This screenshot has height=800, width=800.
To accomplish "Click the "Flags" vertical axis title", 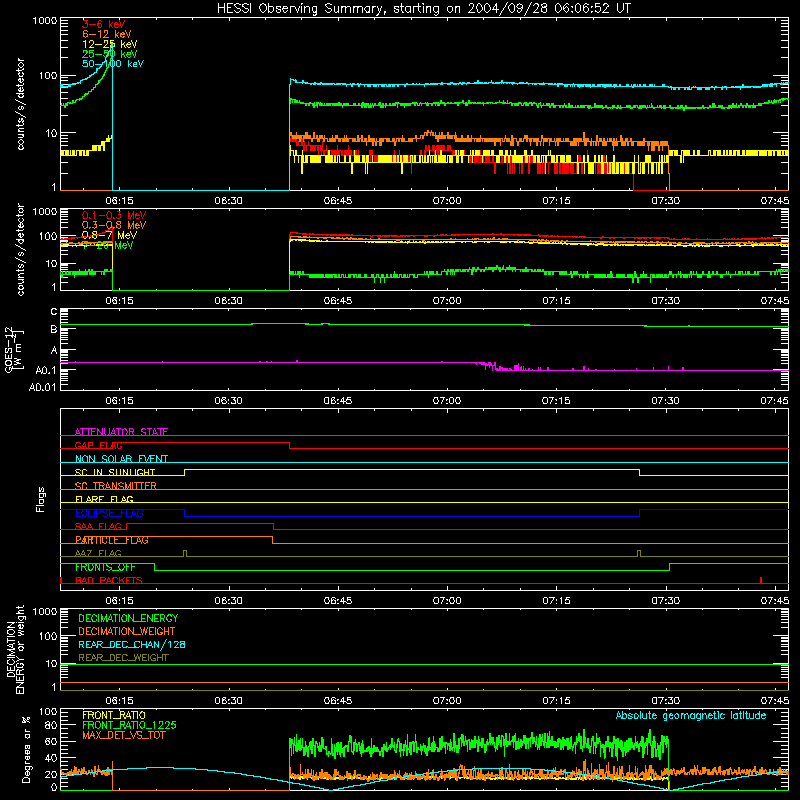I will pyautogui.click(x=41, y=500).
